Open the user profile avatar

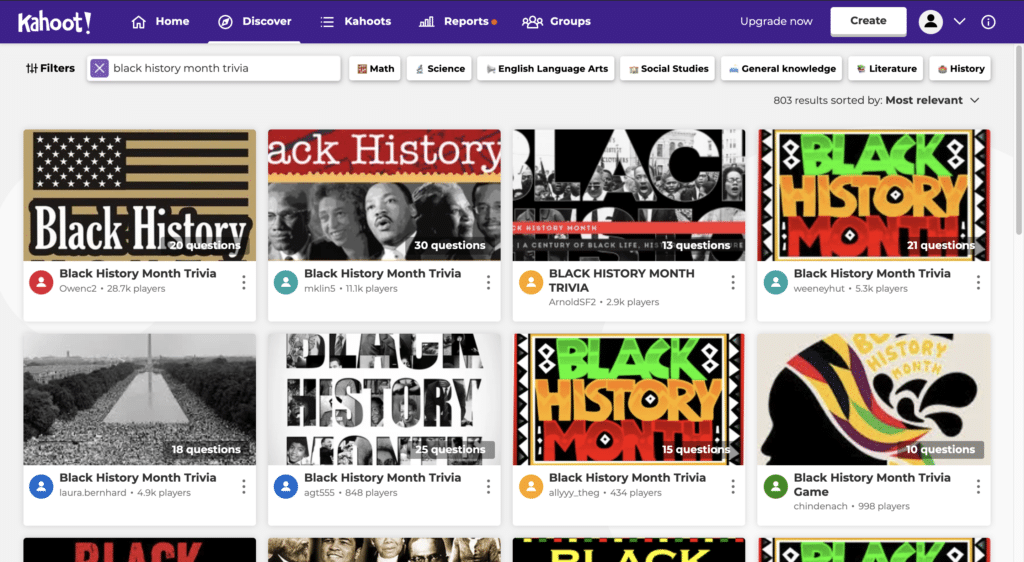coord(931,22)
